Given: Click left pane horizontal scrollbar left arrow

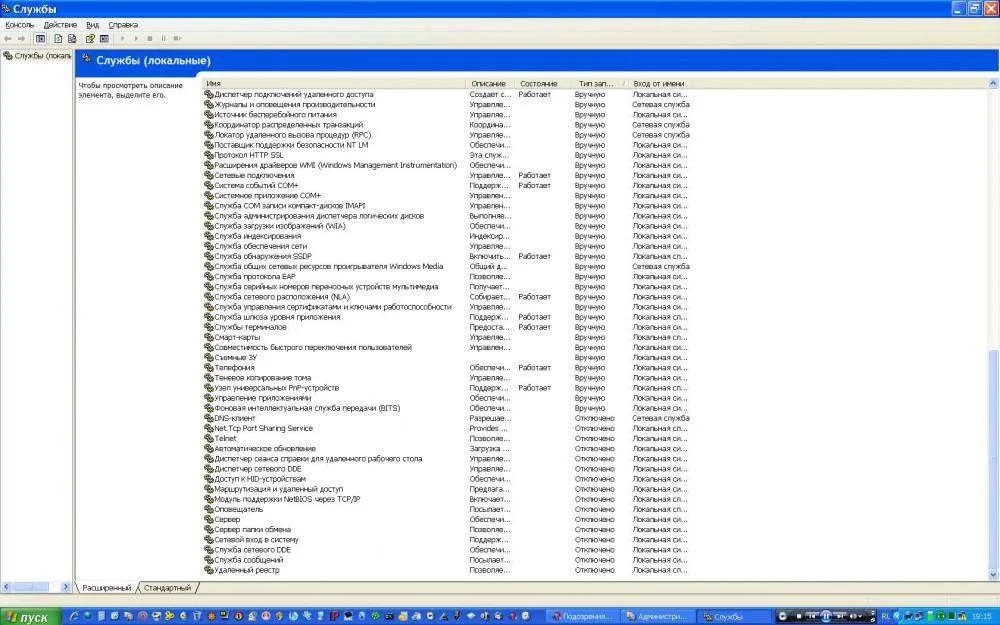Looking at the screenshot, I should 6,587.
